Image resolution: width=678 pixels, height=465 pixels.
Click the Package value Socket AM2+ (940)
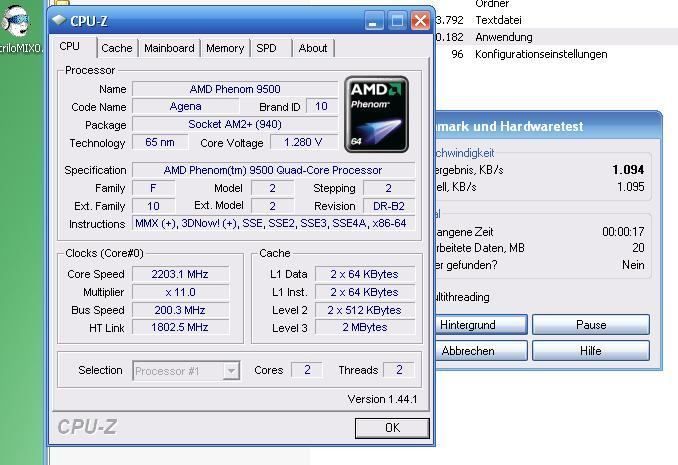(235, 125)
